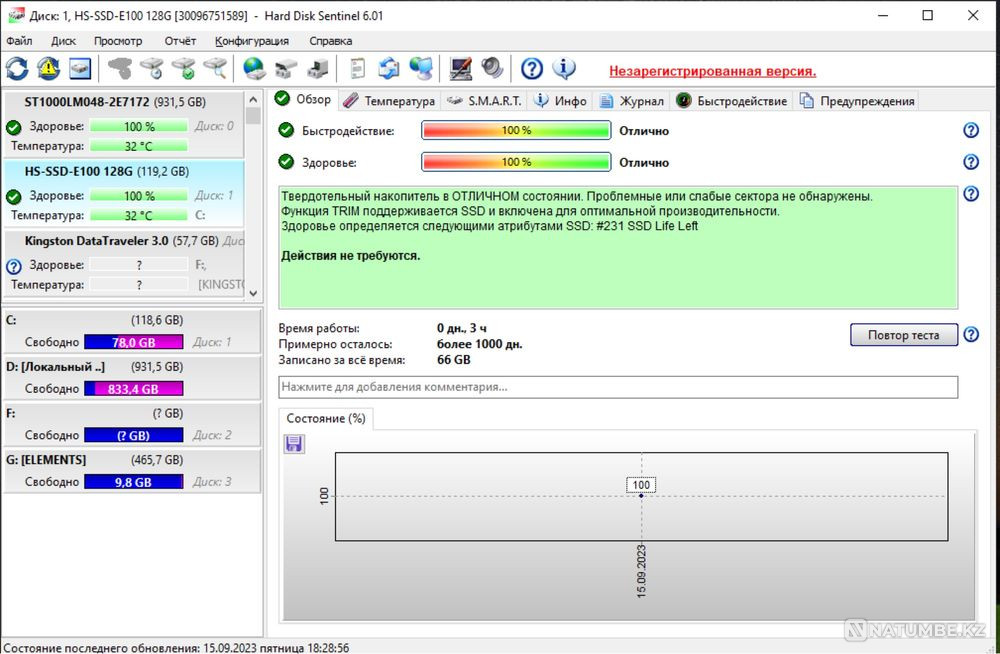Save the Состояние graph with floppy icon
This screenshot has width=1000, height=654.
tap(294, 443)
